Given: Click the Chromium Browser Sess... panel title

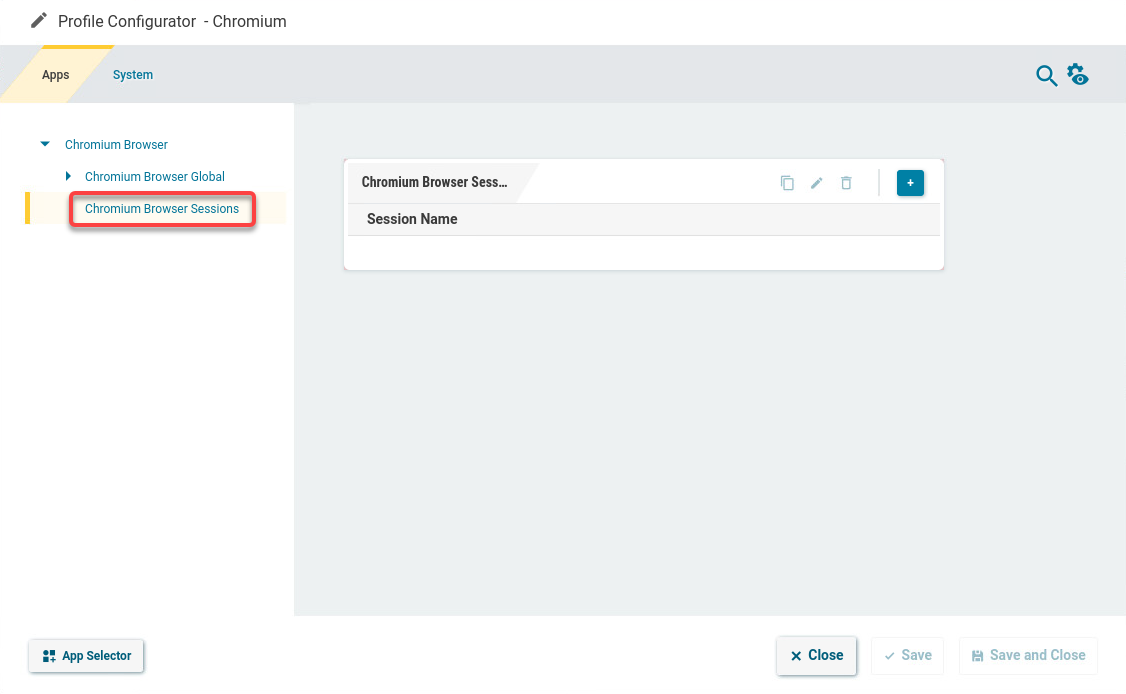Looking at the screenshot, I should (434, 183).
